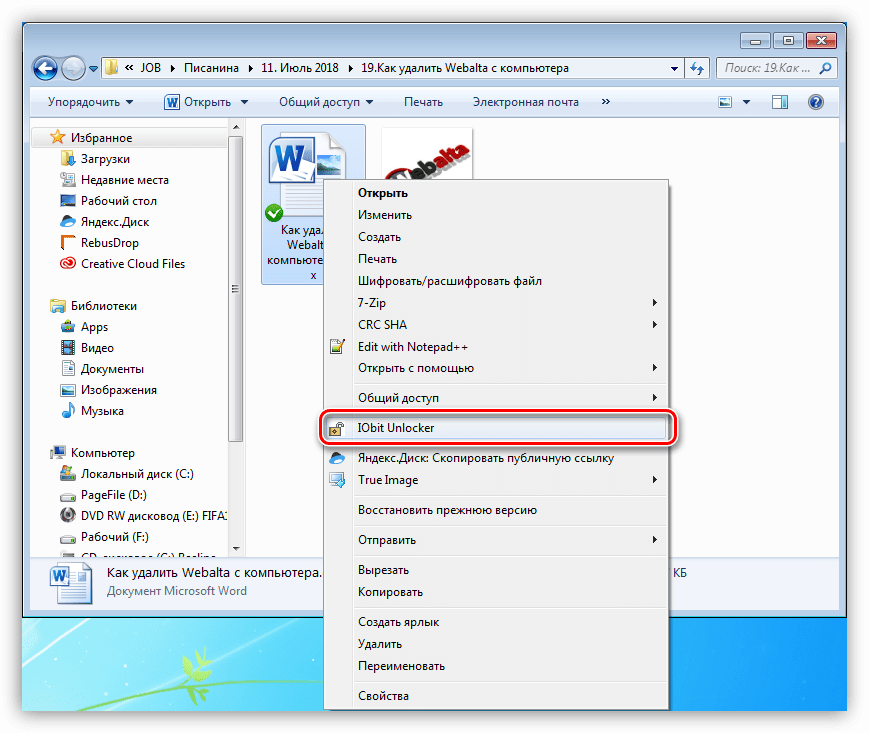Choose Печать in the context menu

377,259
